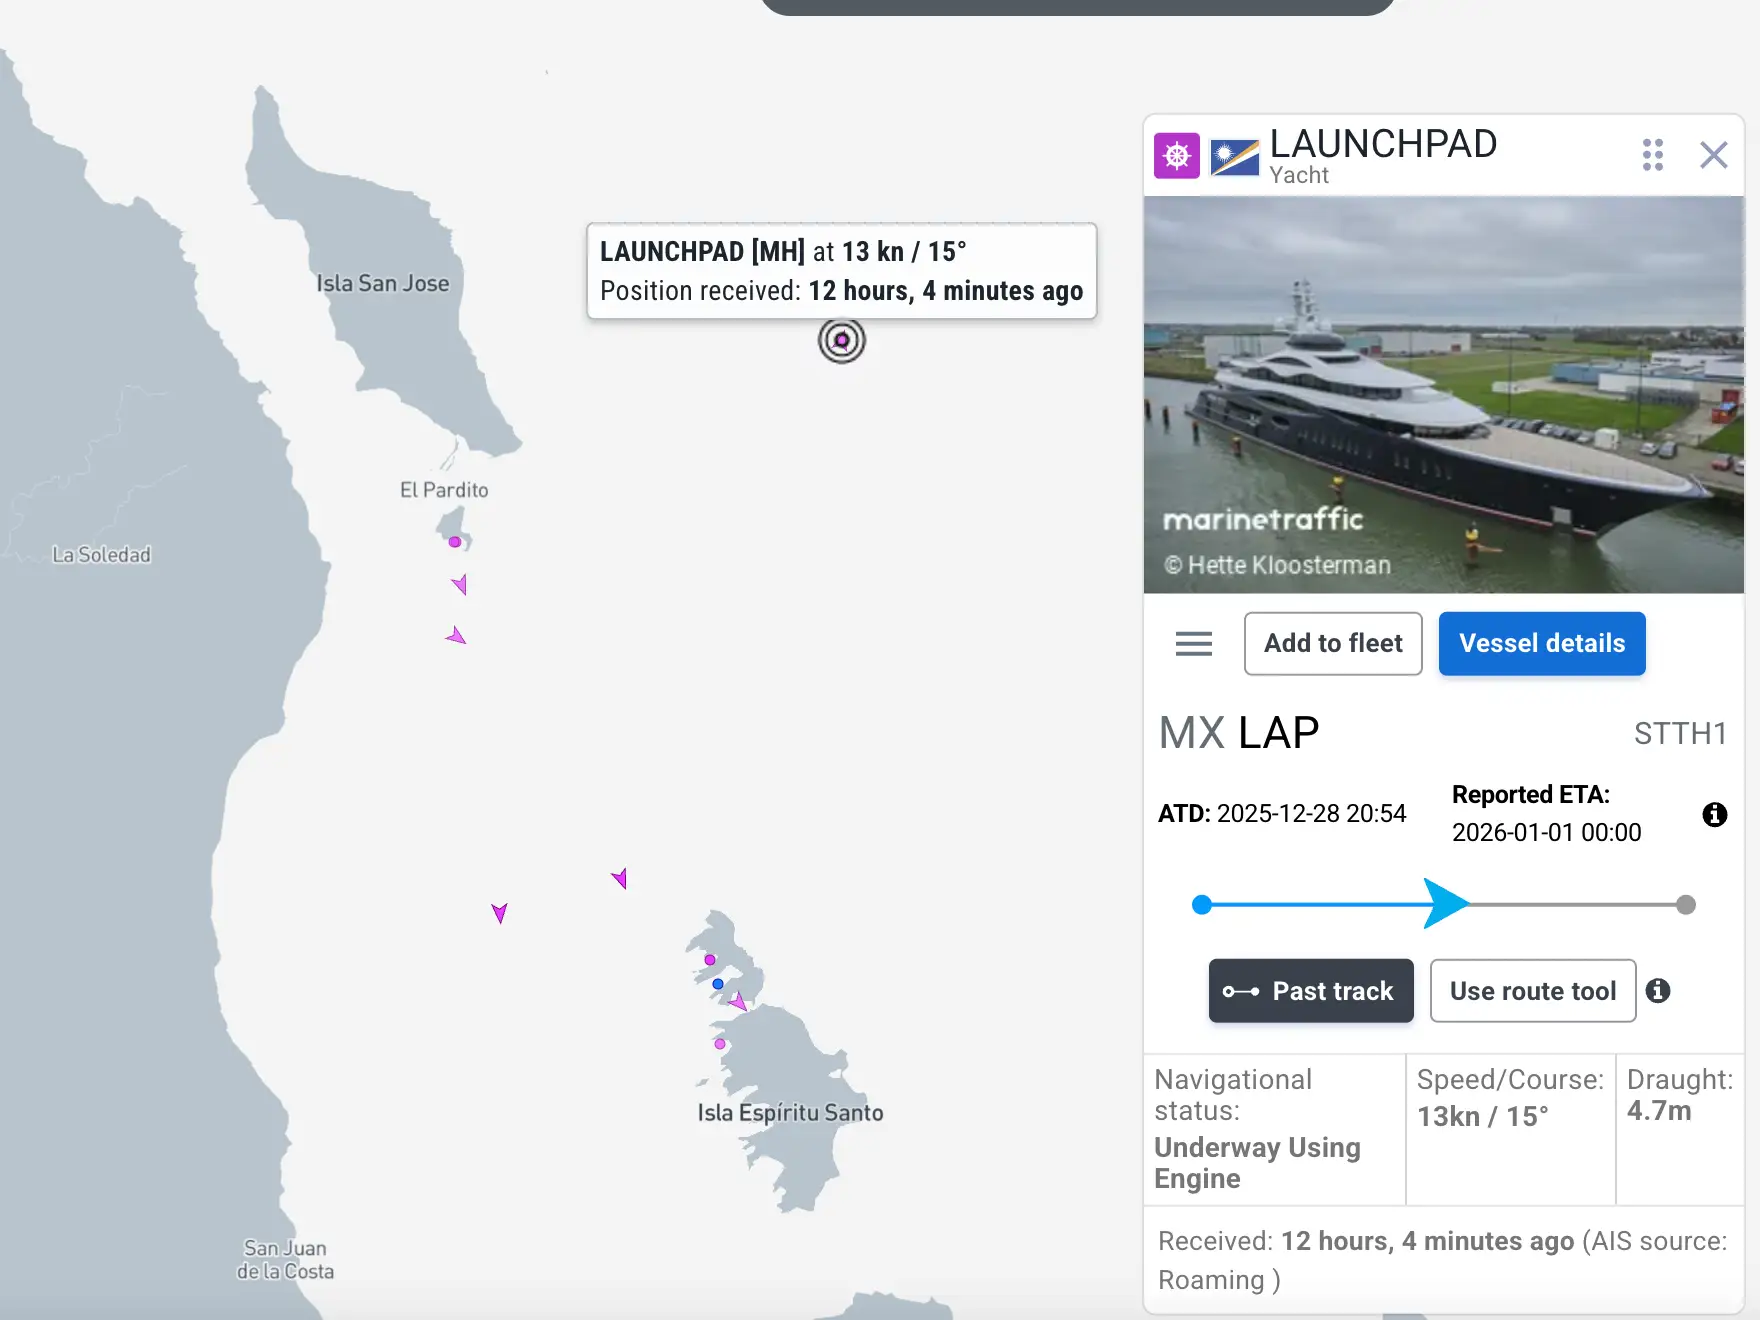The height and width of the screenshot is (1320, 1760).
Task: Click the pink vessel arrow near El Pardito
Action: pyautogui.click(x=459, y=585)
